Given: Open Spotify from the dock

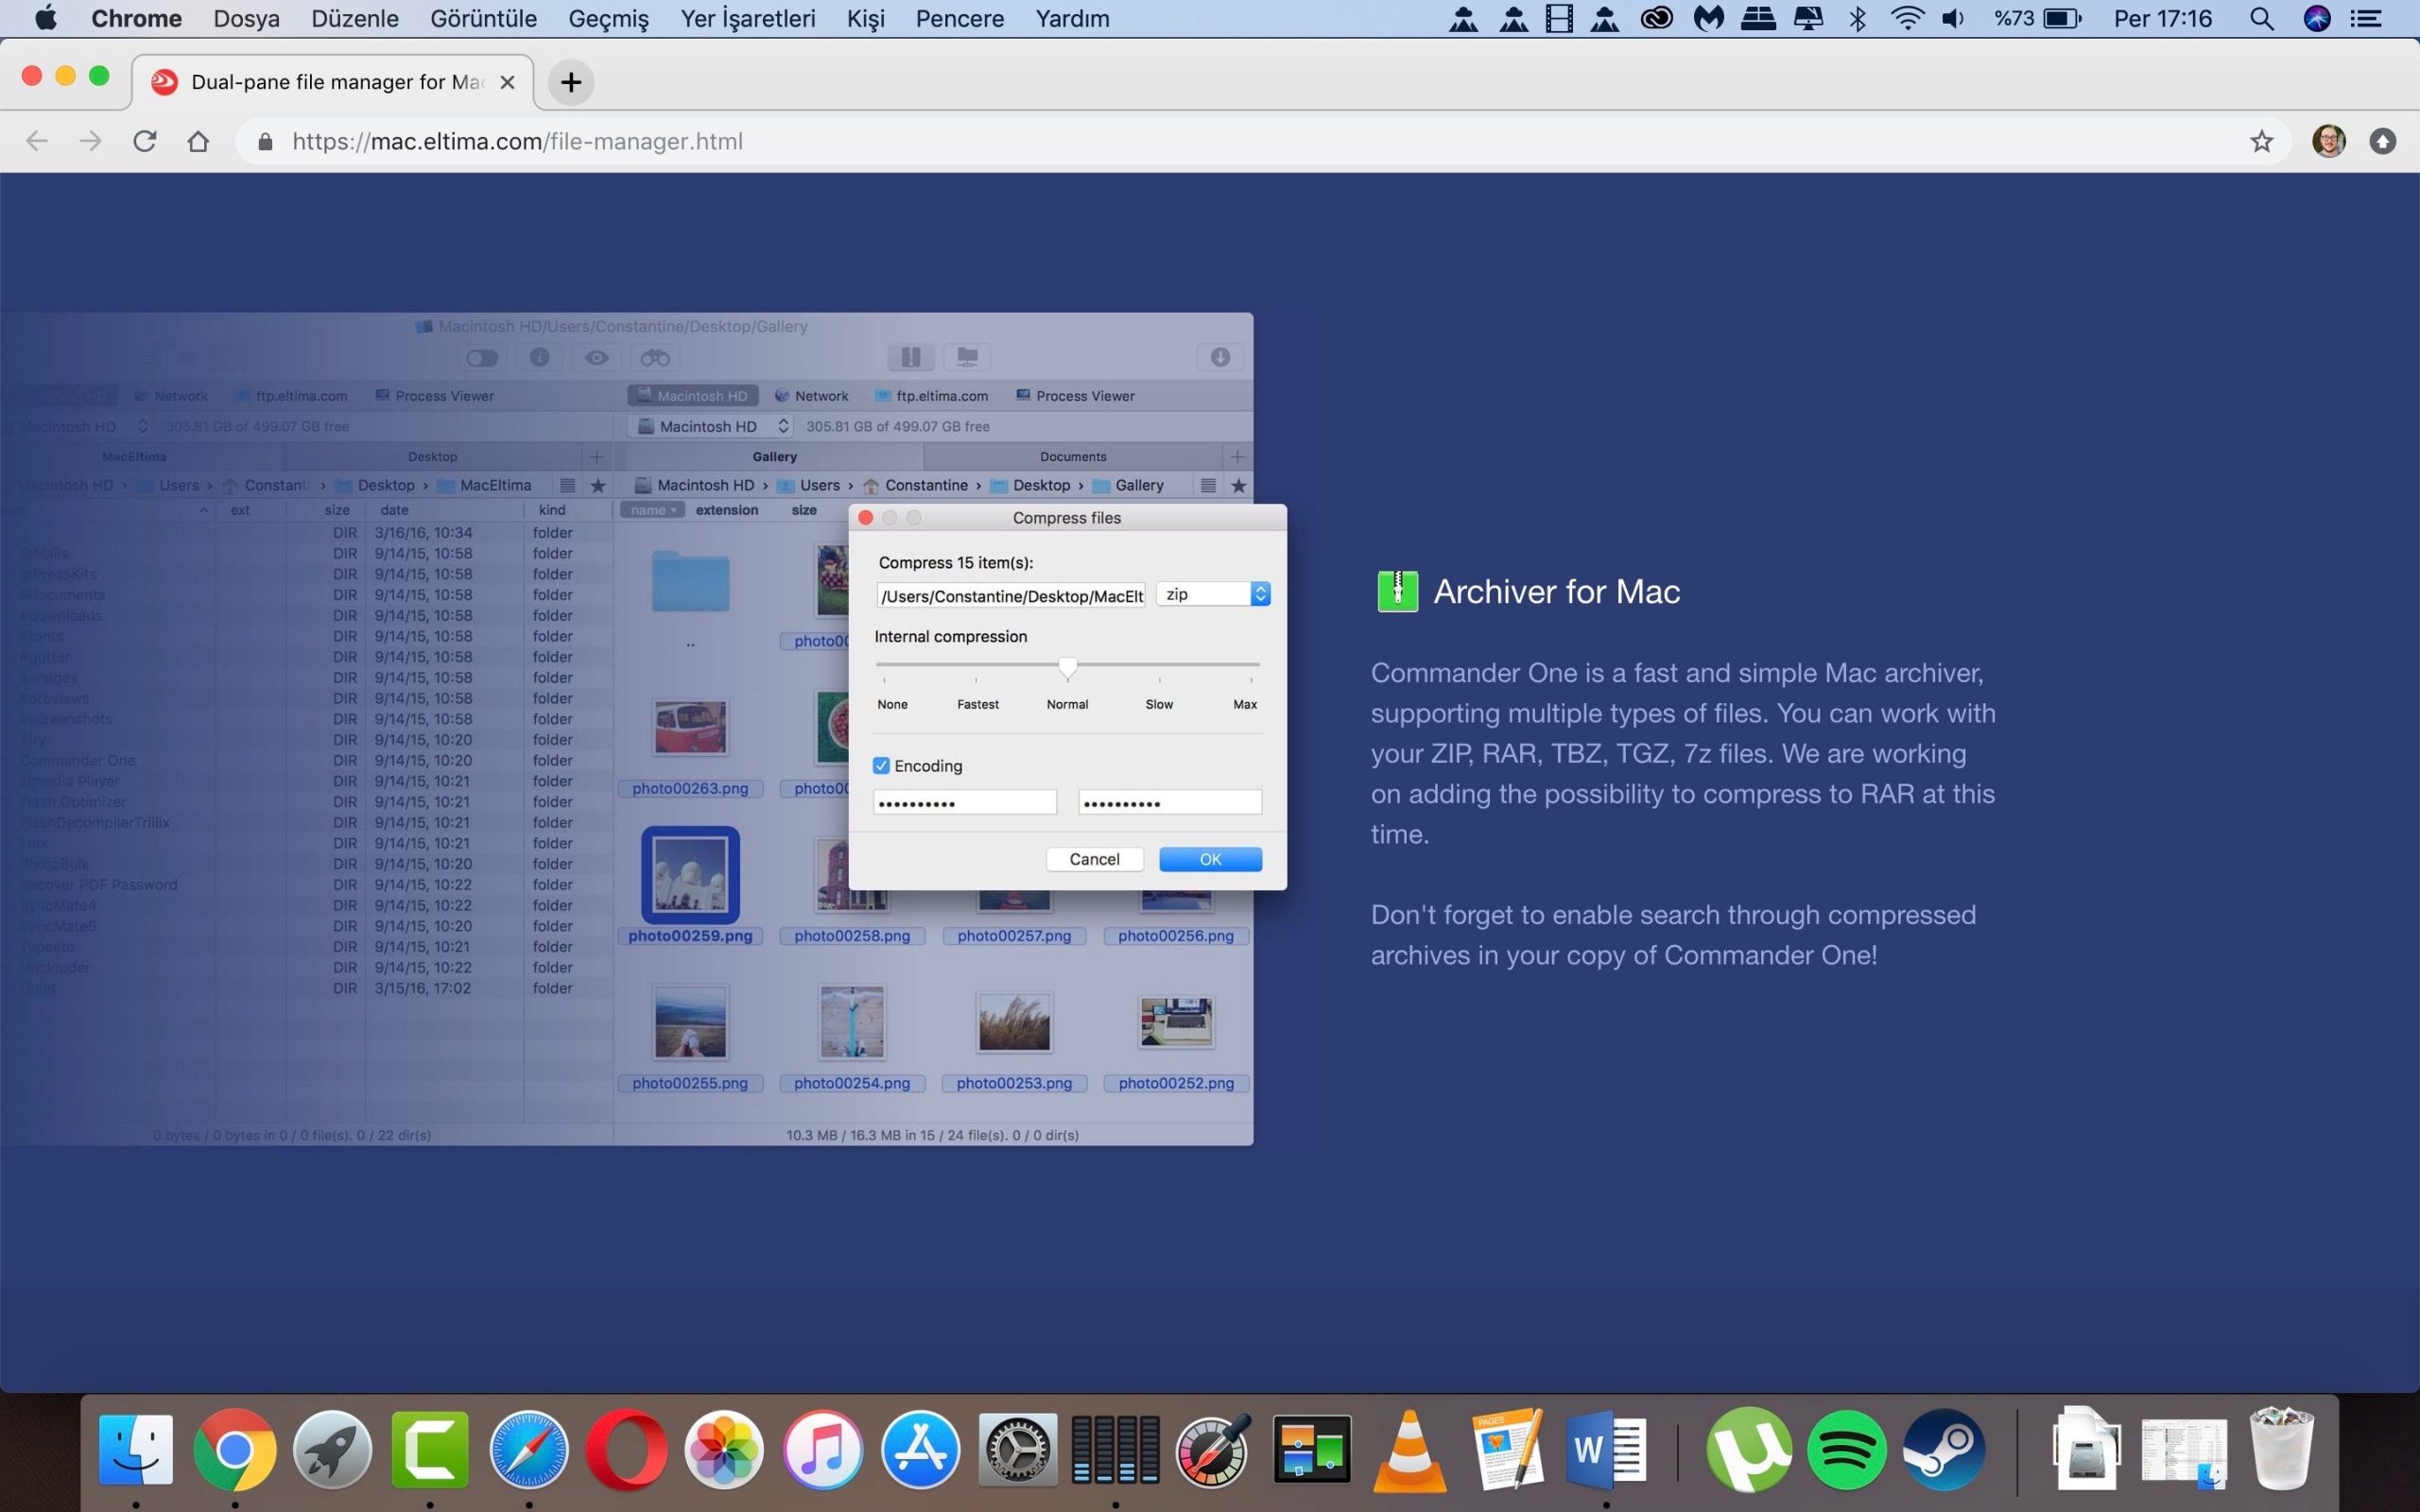Looking at the screenshot, I should [x=1846, y=1449].
